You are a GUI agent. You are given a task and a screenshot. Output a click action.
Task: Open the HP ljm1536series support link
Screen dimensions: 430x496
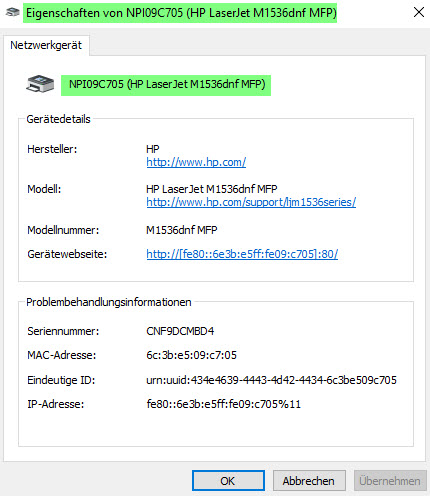[x=251, y=202]
